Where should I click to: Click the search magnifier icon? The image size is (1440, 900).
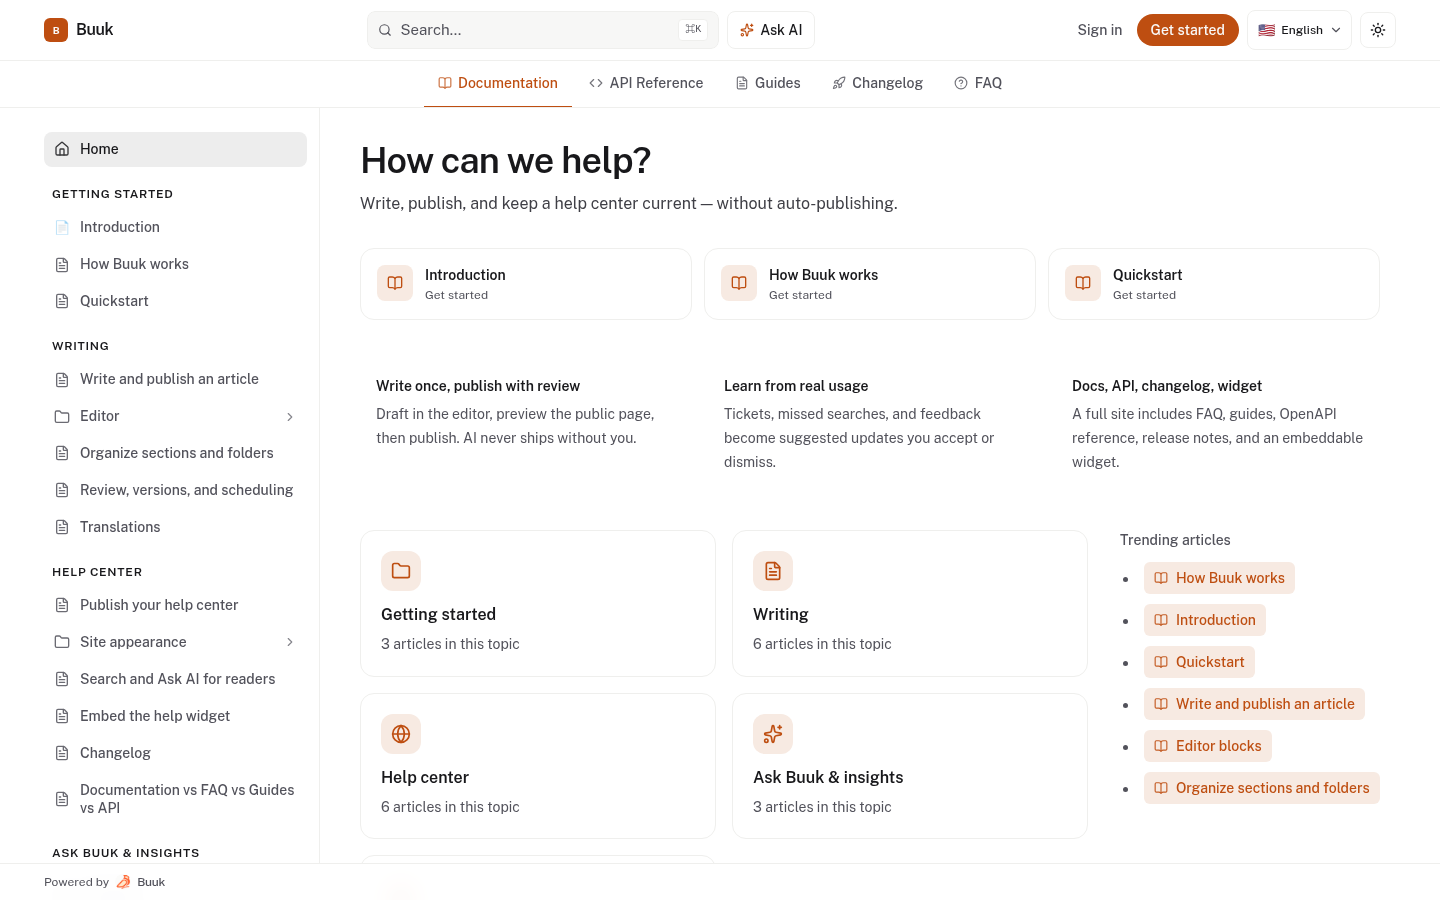coord(385,30)
